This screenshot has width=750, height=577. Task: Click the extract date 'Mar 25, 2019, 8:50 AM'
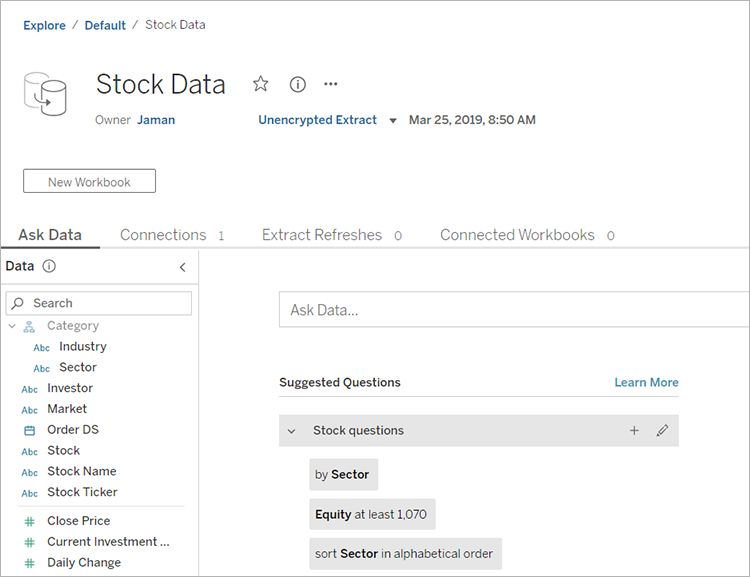pos(472,120)
